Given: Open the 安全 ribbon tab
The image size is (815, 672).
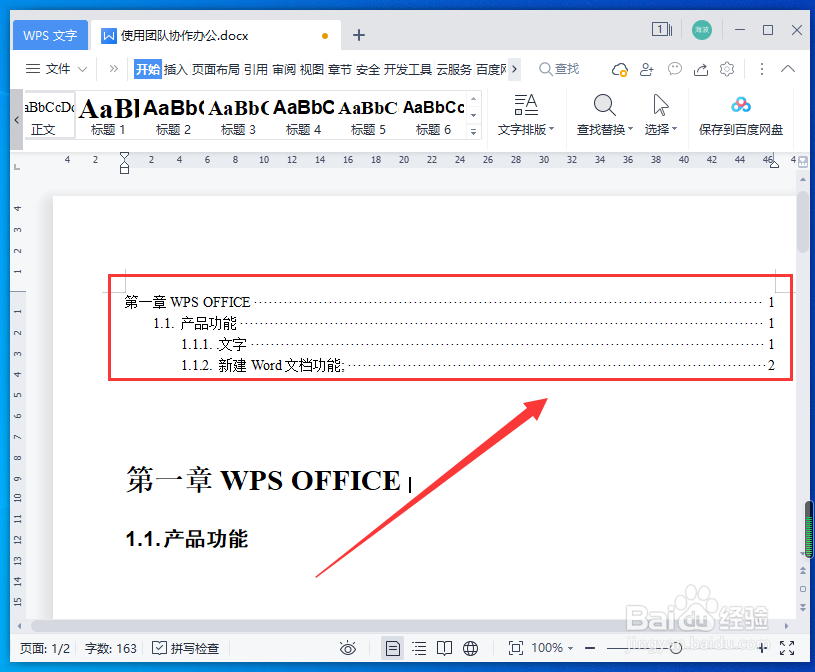Looking at the screenshot, I should tap(368, 69).
